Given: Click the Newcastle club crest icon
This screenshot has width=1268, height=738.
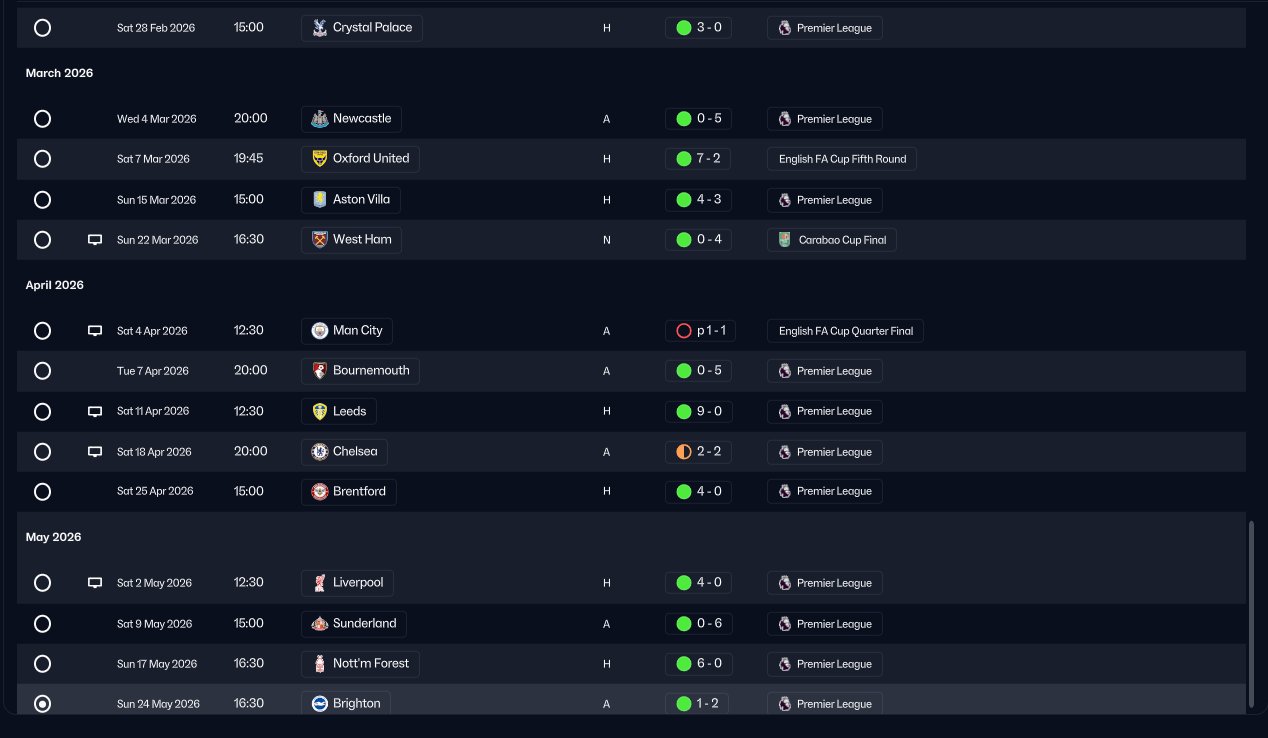Looking at the screenshot, I should [320, 119].
